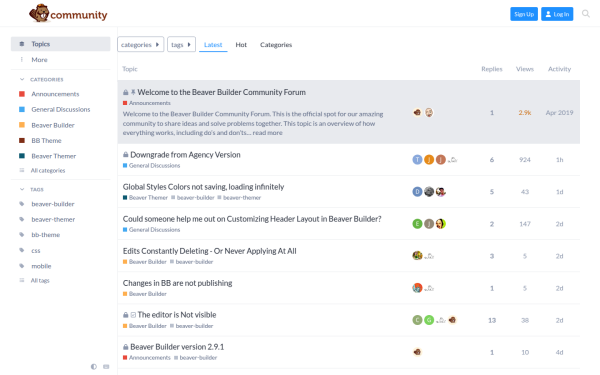The image size is (600, 375).
Task: Click the Log In button
Action: (557, 14)
